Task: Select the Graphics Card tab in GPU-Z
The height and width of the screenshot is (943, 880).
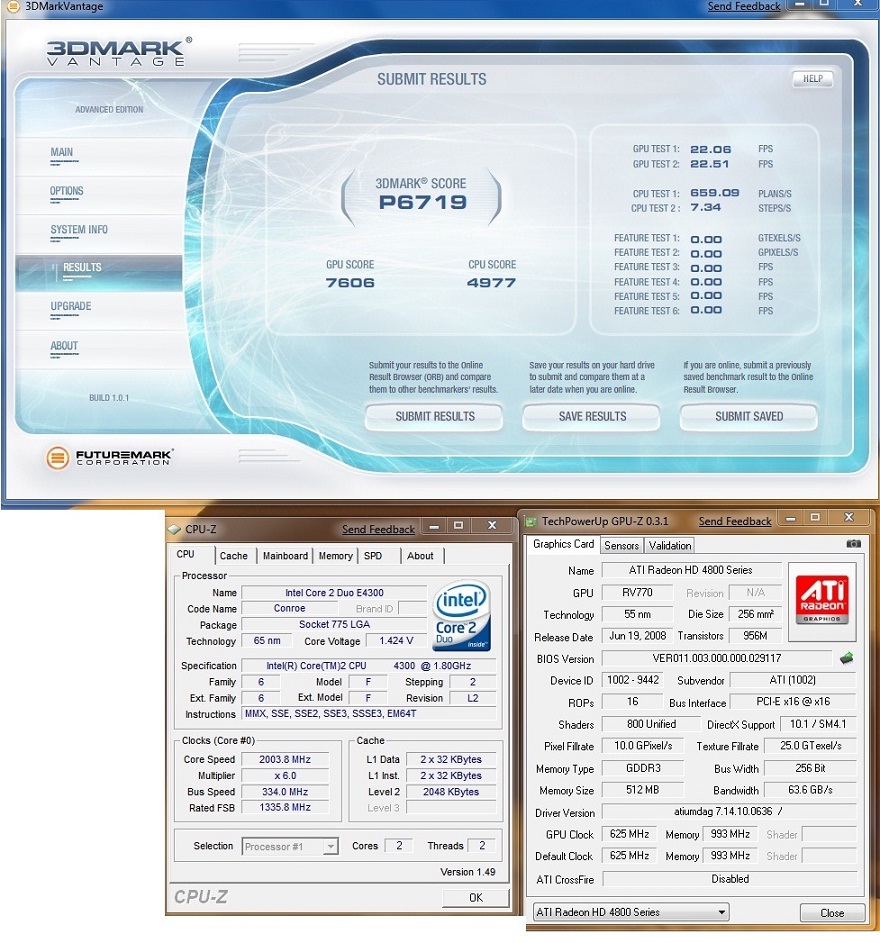Action: [563, 544]
